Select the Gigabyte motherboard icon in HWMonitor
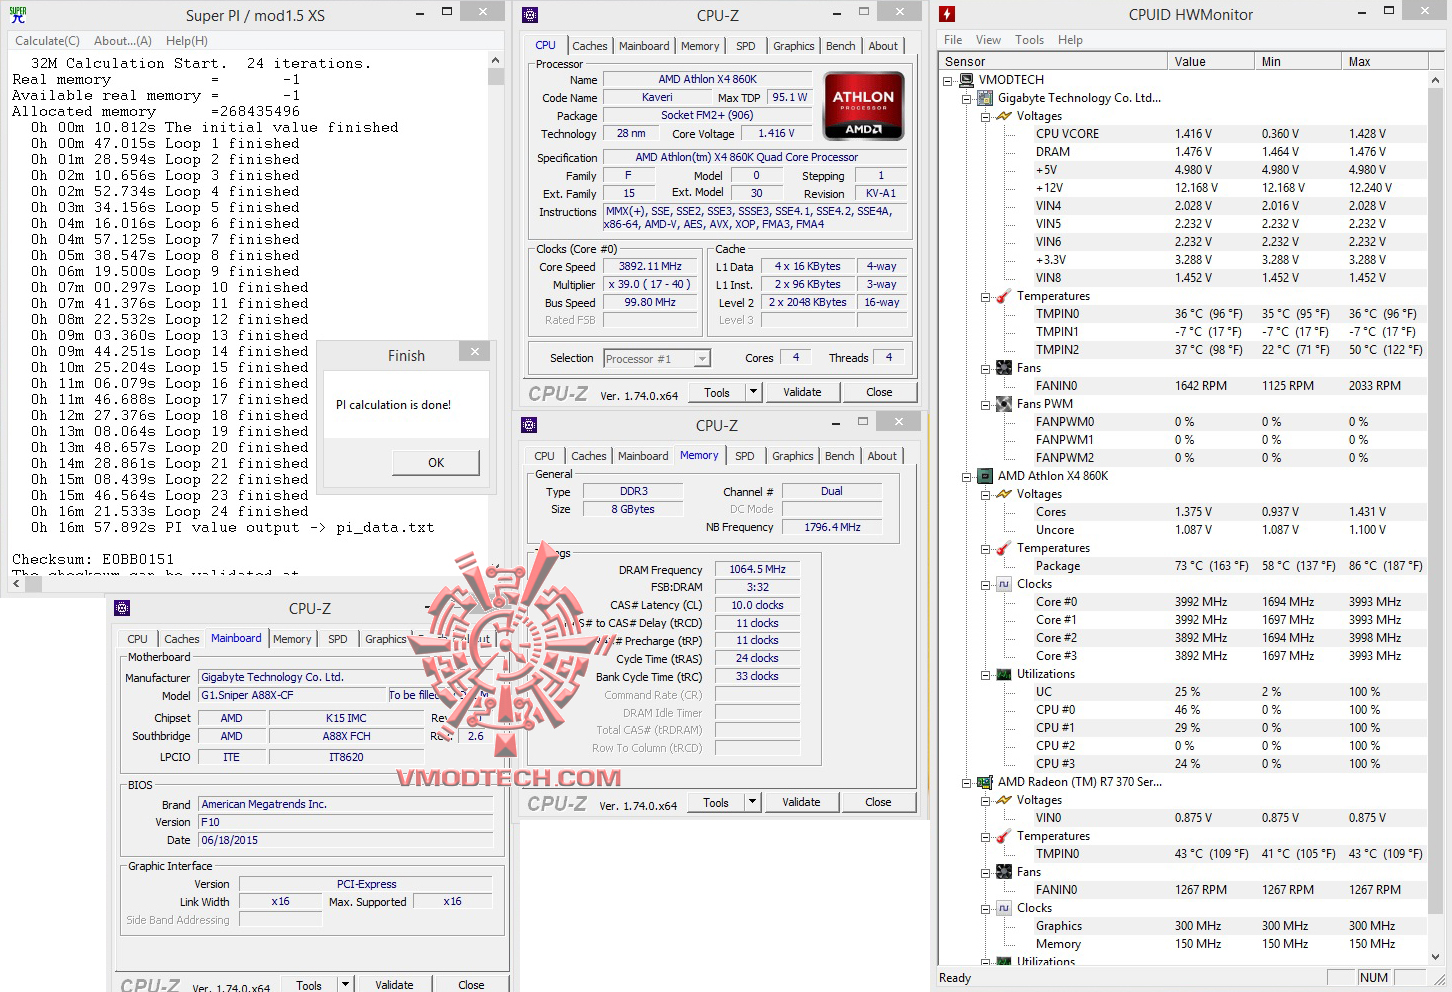1452x992 pixels. 985,98
